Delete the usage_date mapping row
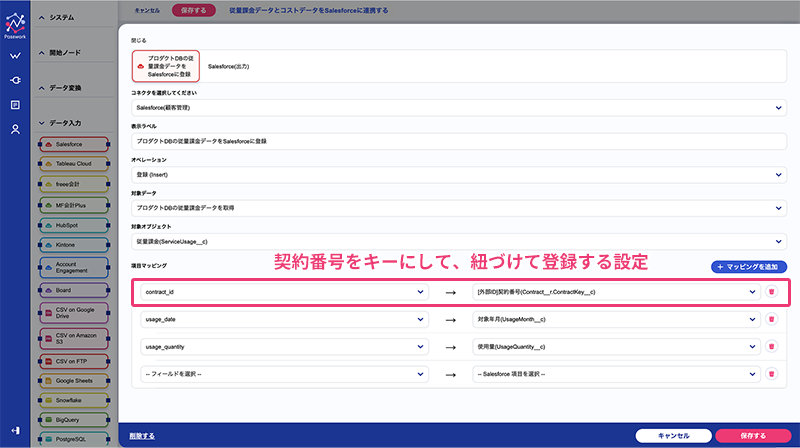 [771, 319]
